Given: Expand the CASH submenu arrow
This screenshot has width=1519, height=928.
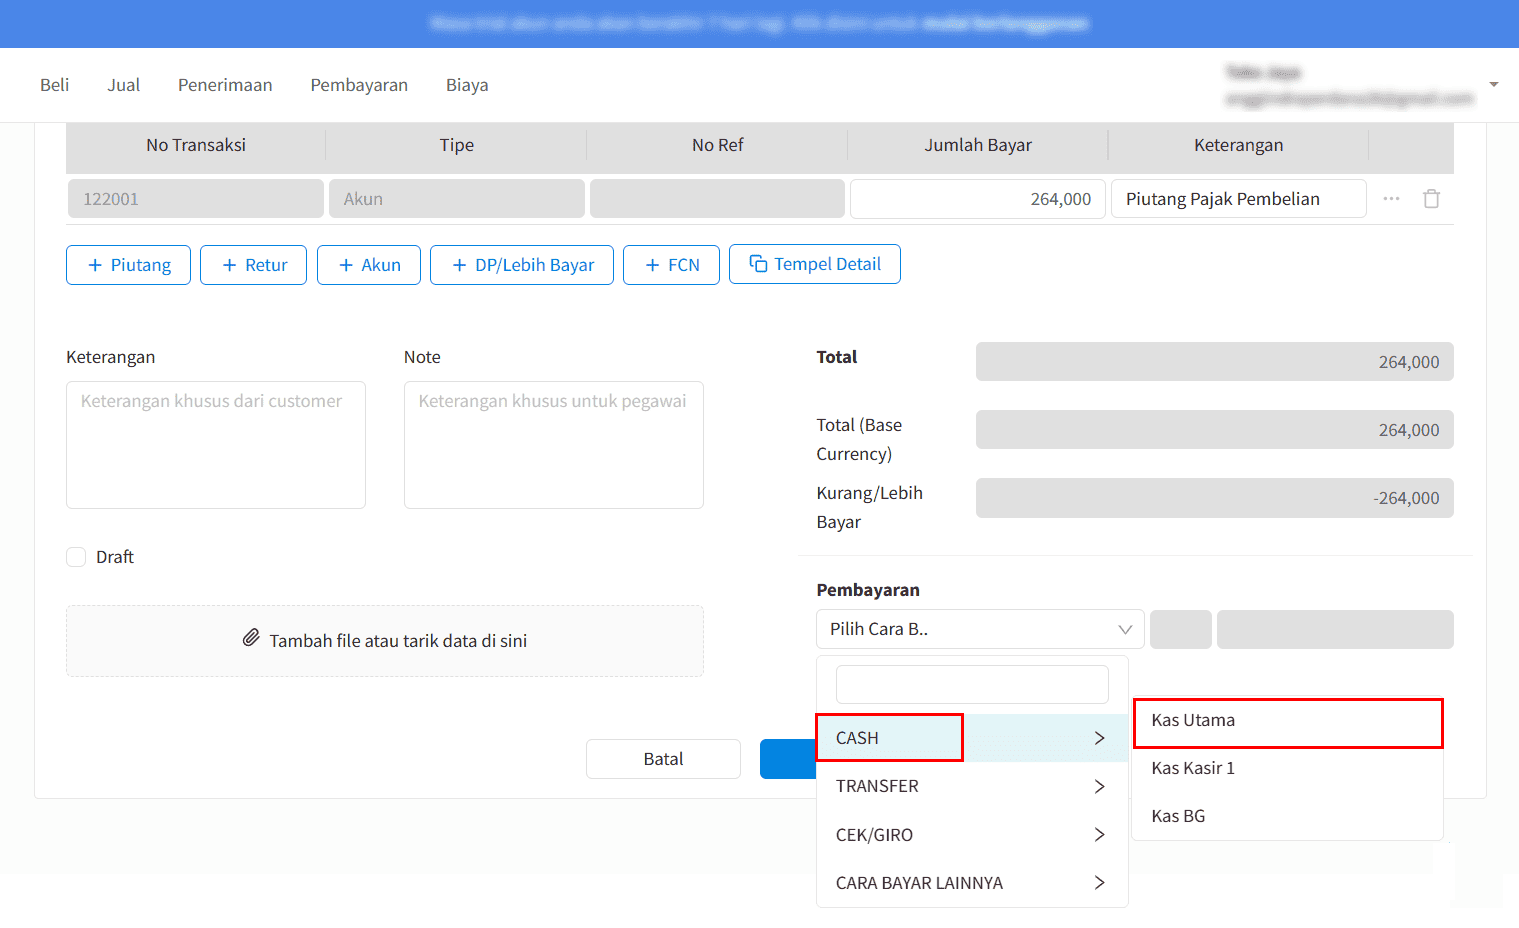Looking at the screenshot, I should [x=1099, y=738].
